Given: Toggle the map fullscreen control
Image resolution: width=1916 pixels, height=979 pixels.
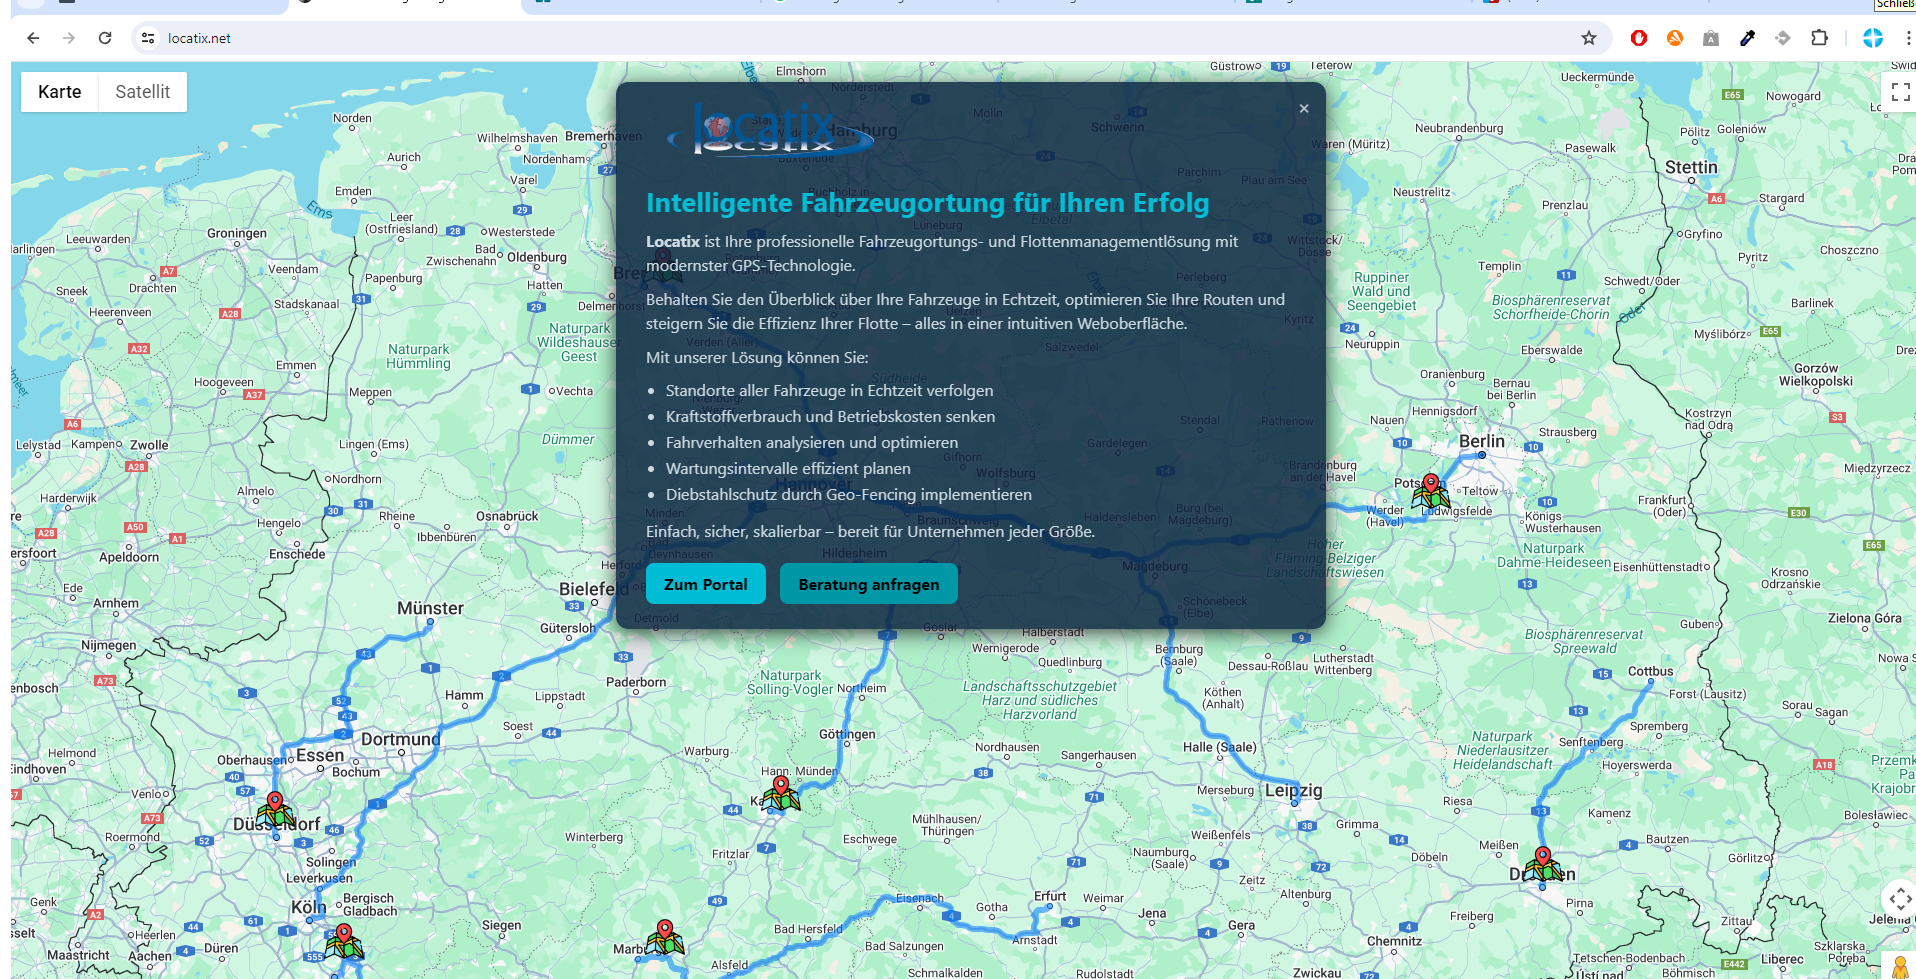Looking at the screenshot, I should 1900,92.
